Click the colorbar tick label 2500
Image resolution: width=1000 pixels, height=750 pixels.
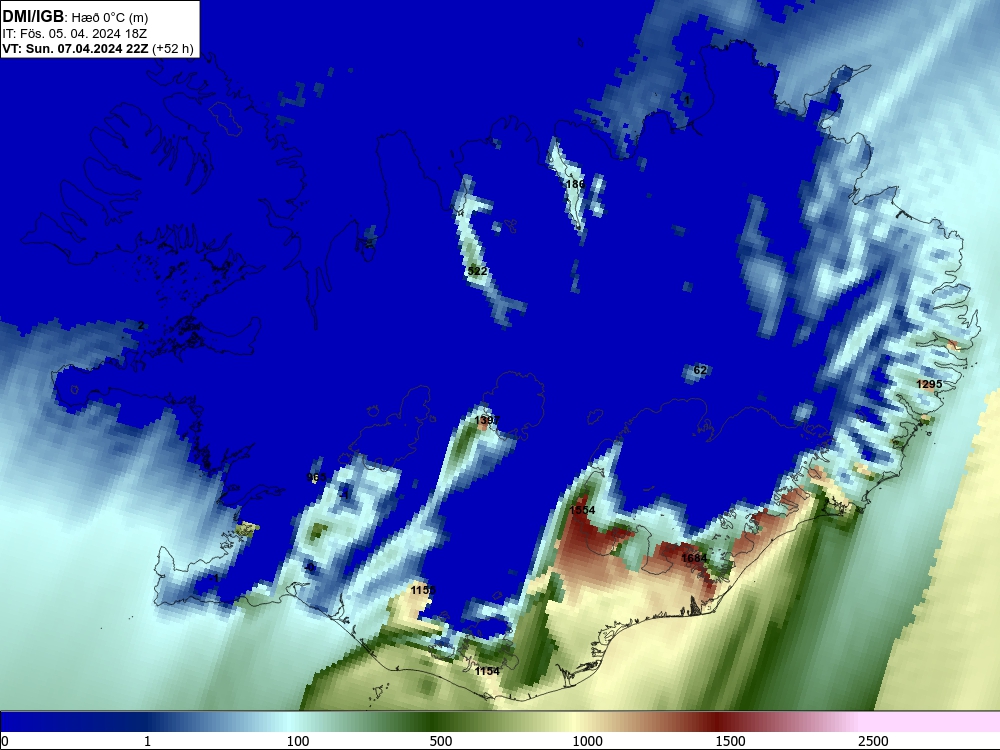click(x=873, y=741)
